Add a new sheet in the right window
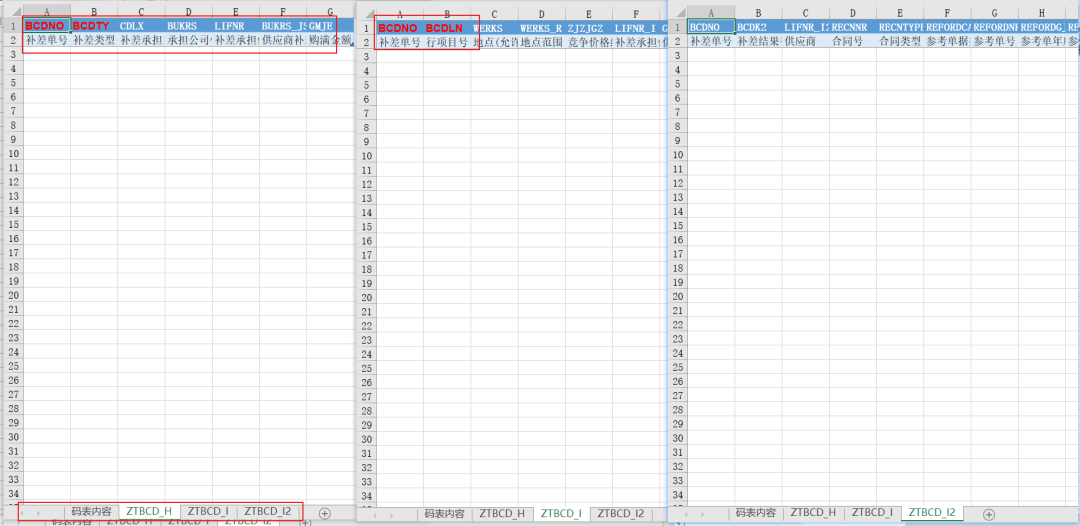1080x526 pixels. [x=988, y=514]
